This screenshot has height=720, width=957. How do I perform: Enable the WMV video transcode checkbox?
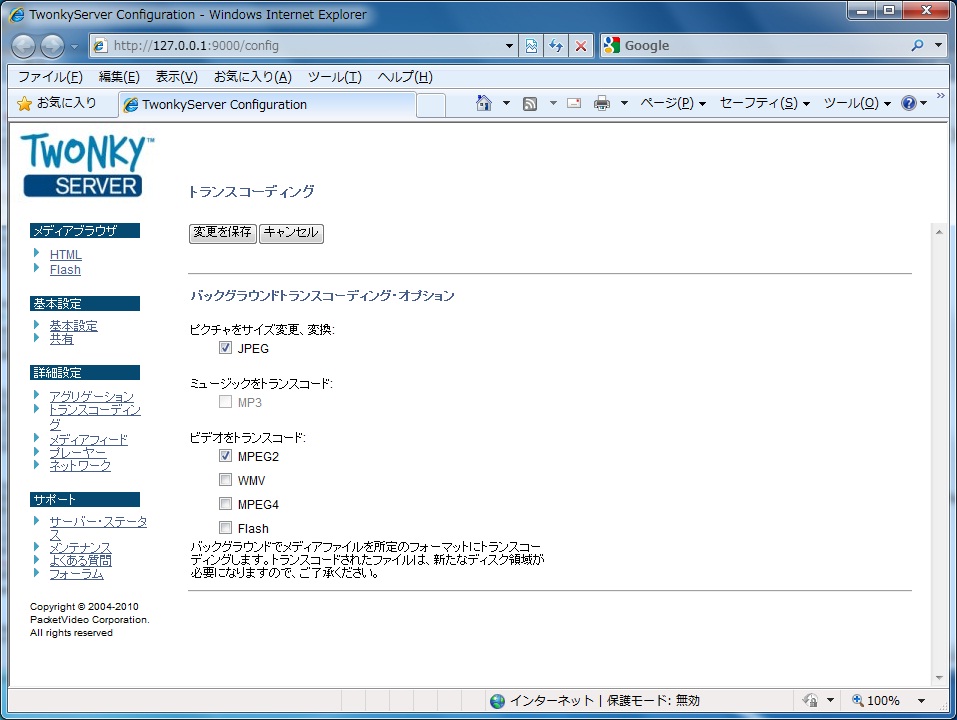(225, 480)
